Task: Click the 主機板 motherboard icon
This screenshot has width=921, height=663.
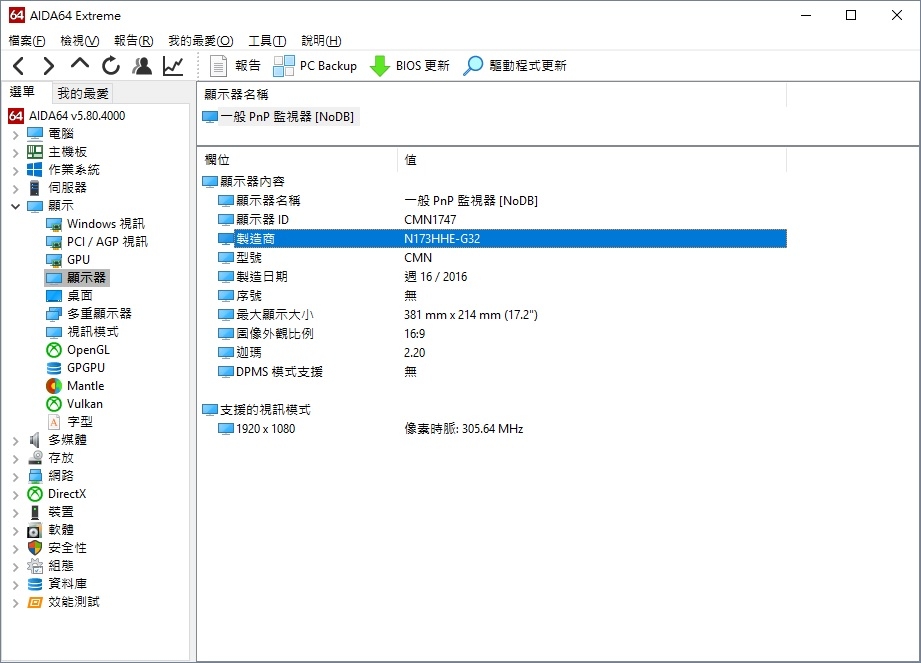Action: [x=35, y=152]
